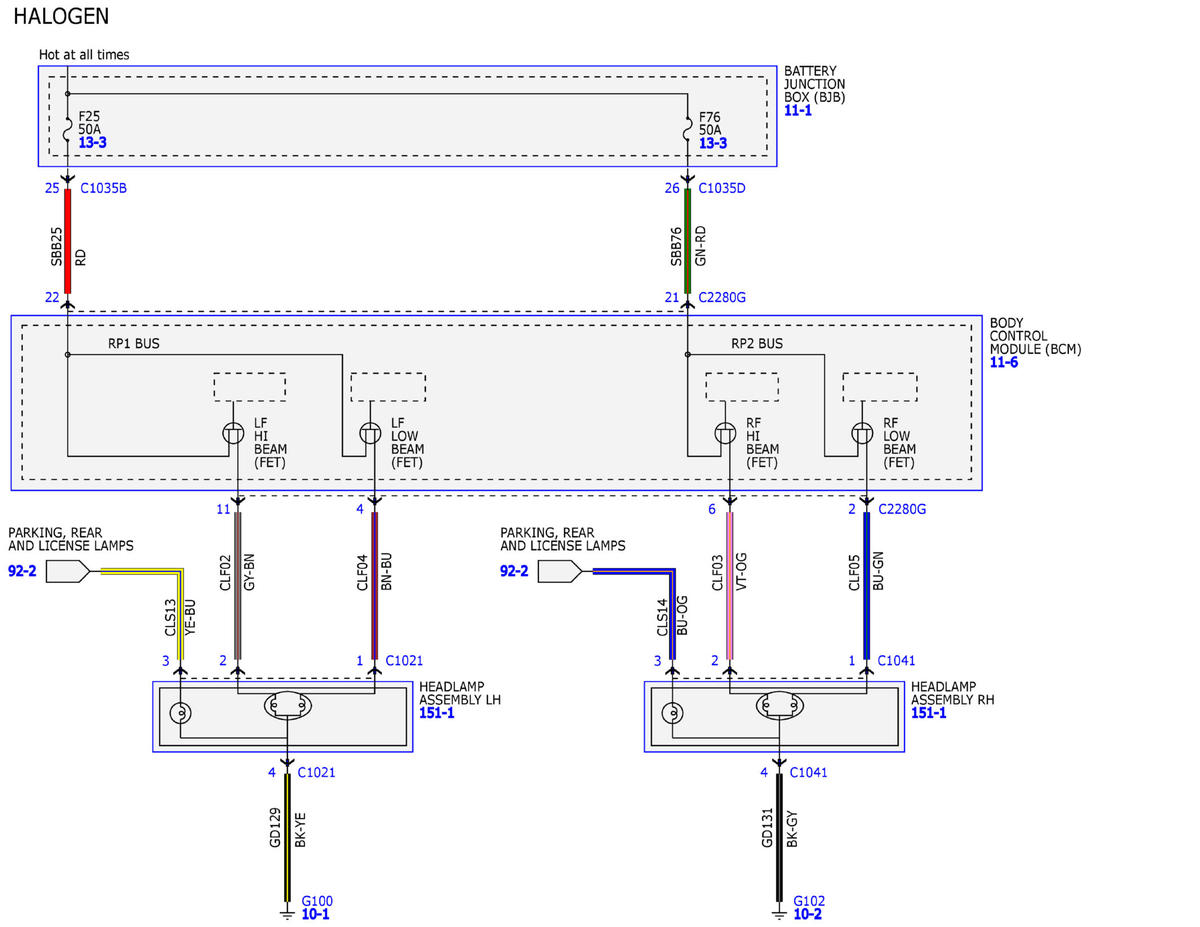This screenshot has height=927, width=1200.
Task: Select the LF HI BEAM FET symbol
Action: tap(232, 434)
